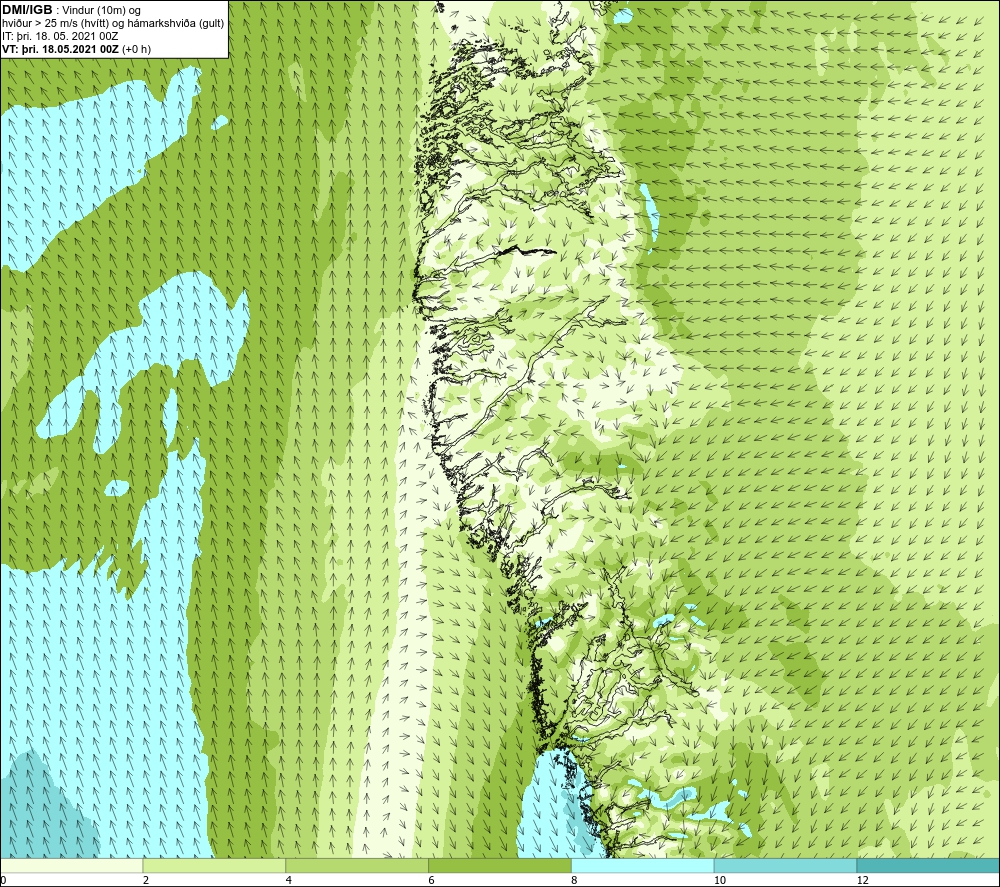The image size is (1000, 887).
Task: Click the scale label '6'
Action: point(432,880)
